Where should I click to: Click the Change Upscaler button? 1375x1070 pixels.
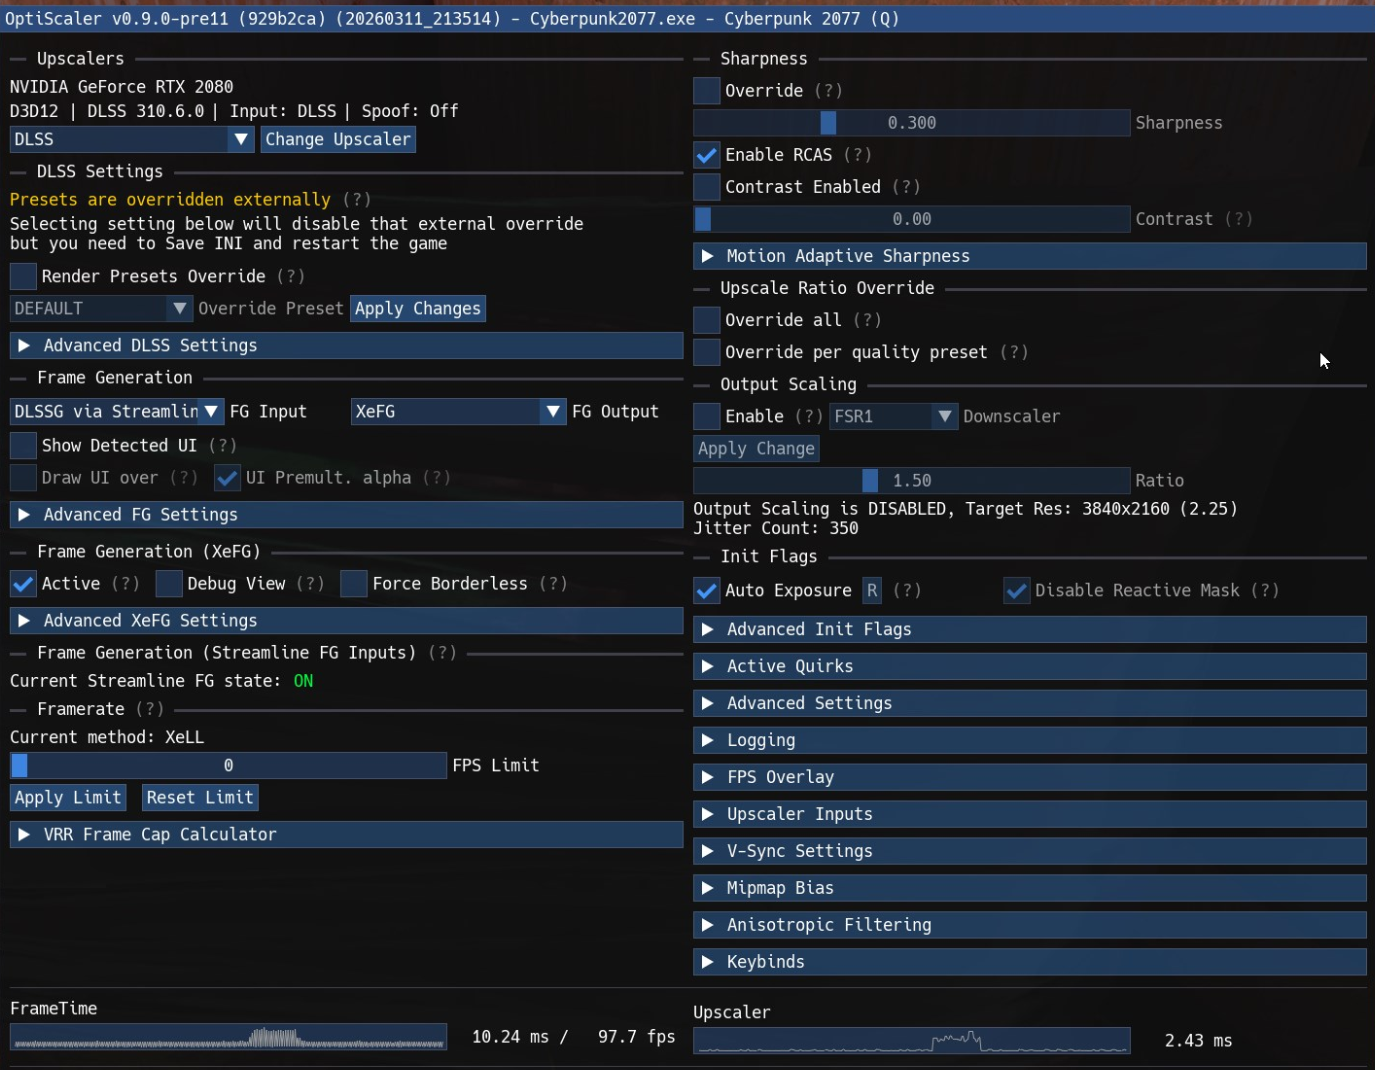click(x=338, y=140)
